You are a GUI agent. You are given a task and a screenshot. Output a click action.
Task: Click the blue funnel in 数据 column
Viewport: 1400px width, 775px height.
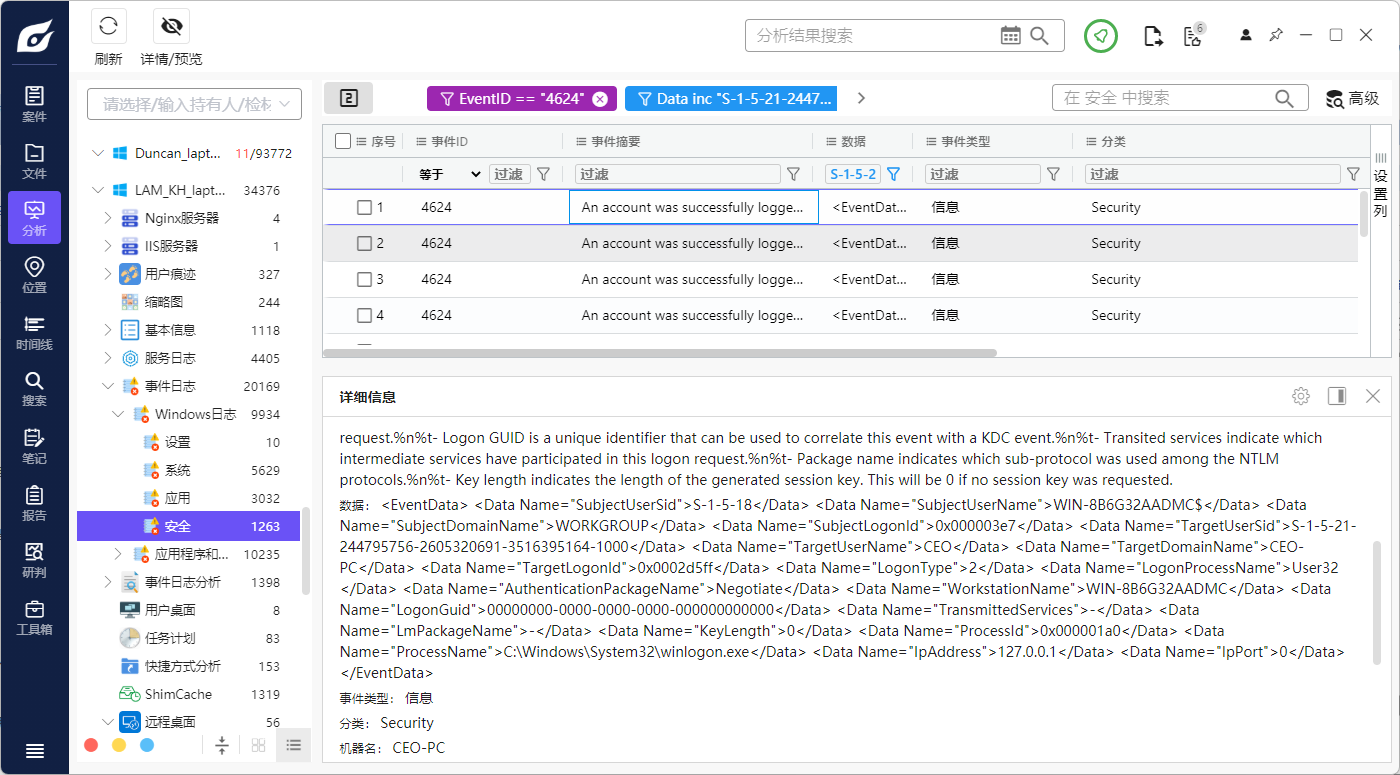(x=893, y=174)
